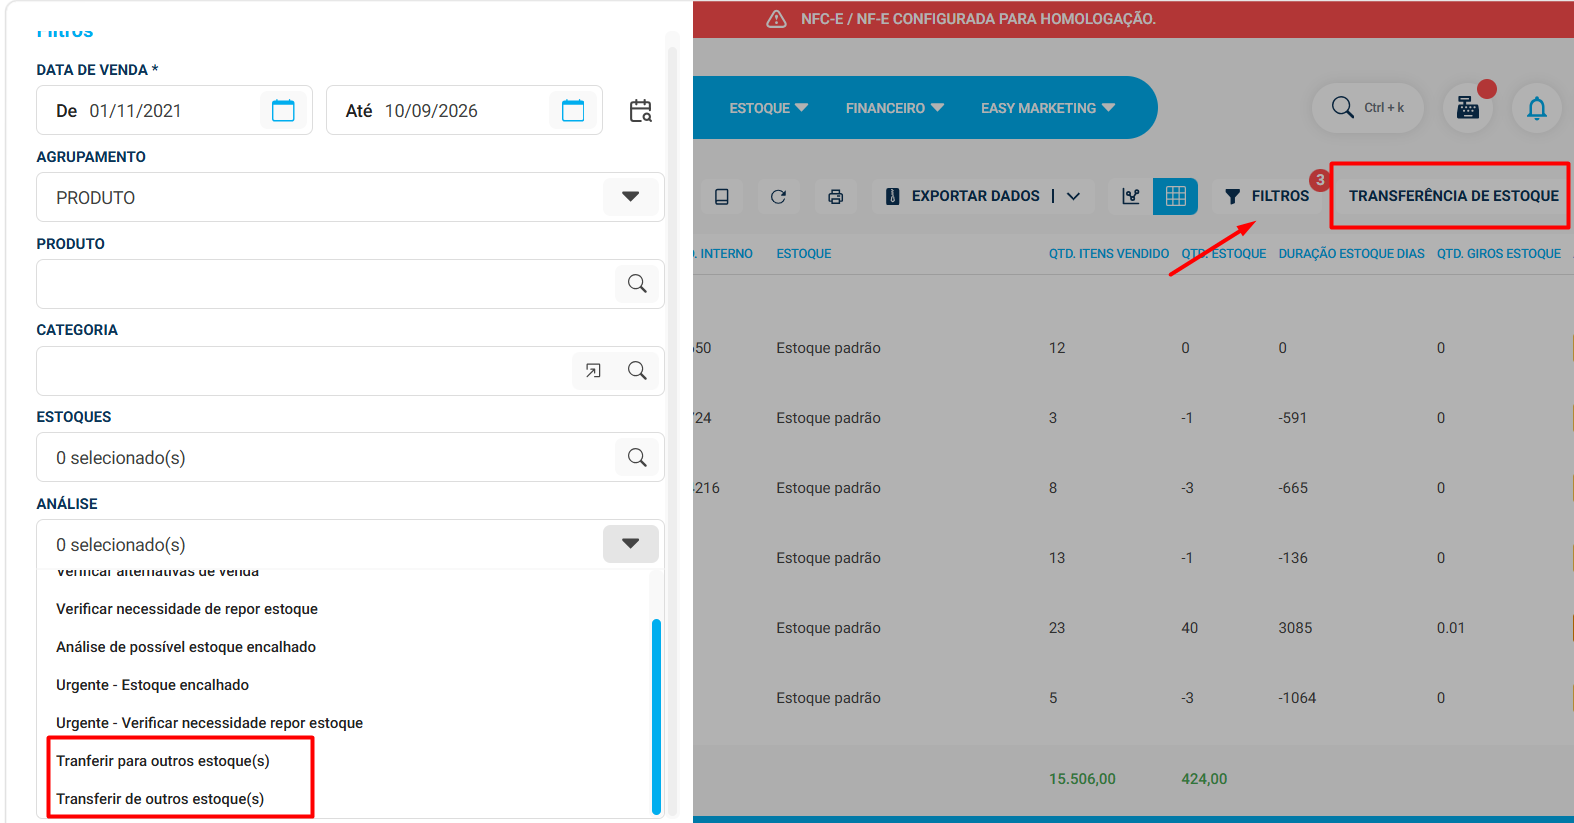Click the 'ESTOQUE' table column header
Image resolution: width=1574 pixels, height=823 pixels.
pyautogui.click(x=804, y=254)
